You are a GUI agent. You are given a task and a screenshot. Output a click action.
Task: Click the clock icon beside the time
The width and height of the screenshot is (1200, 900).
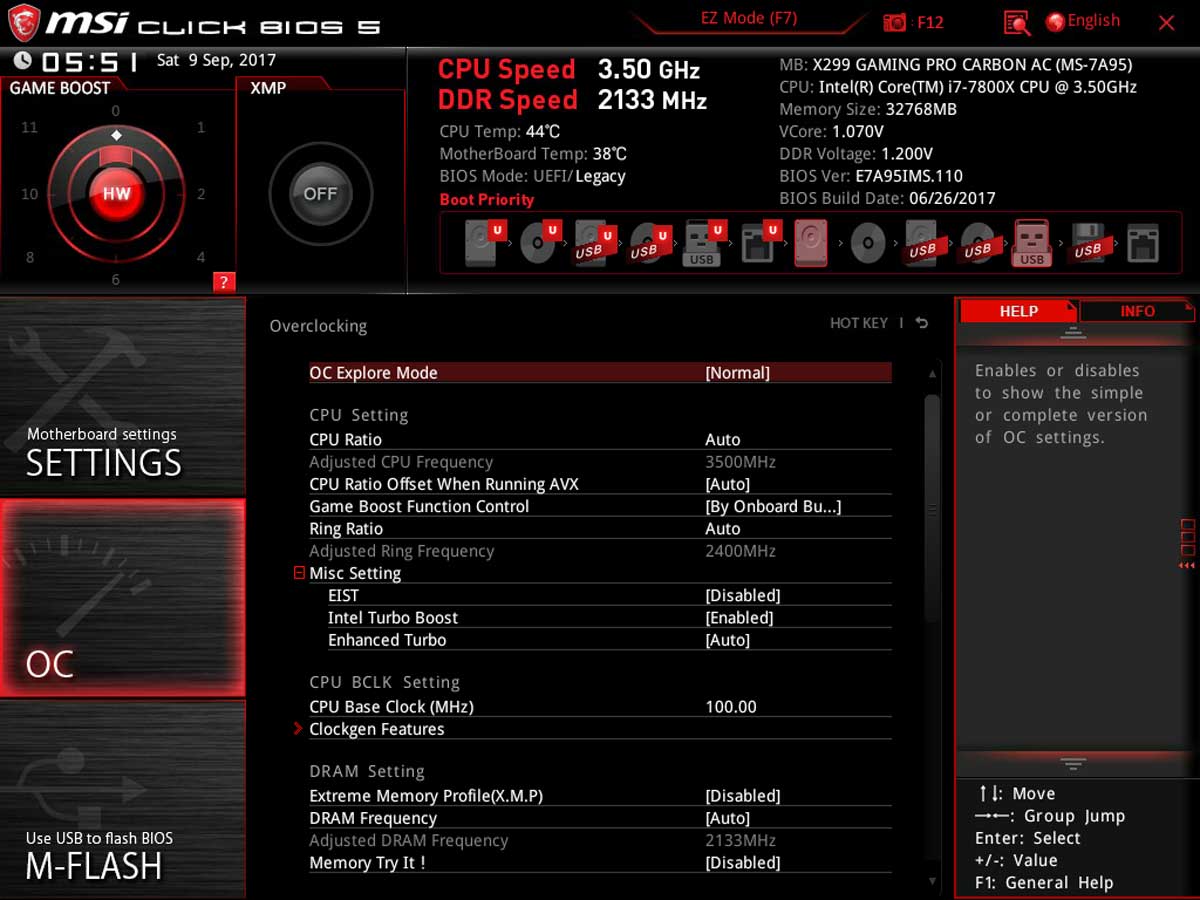[22, 61]
